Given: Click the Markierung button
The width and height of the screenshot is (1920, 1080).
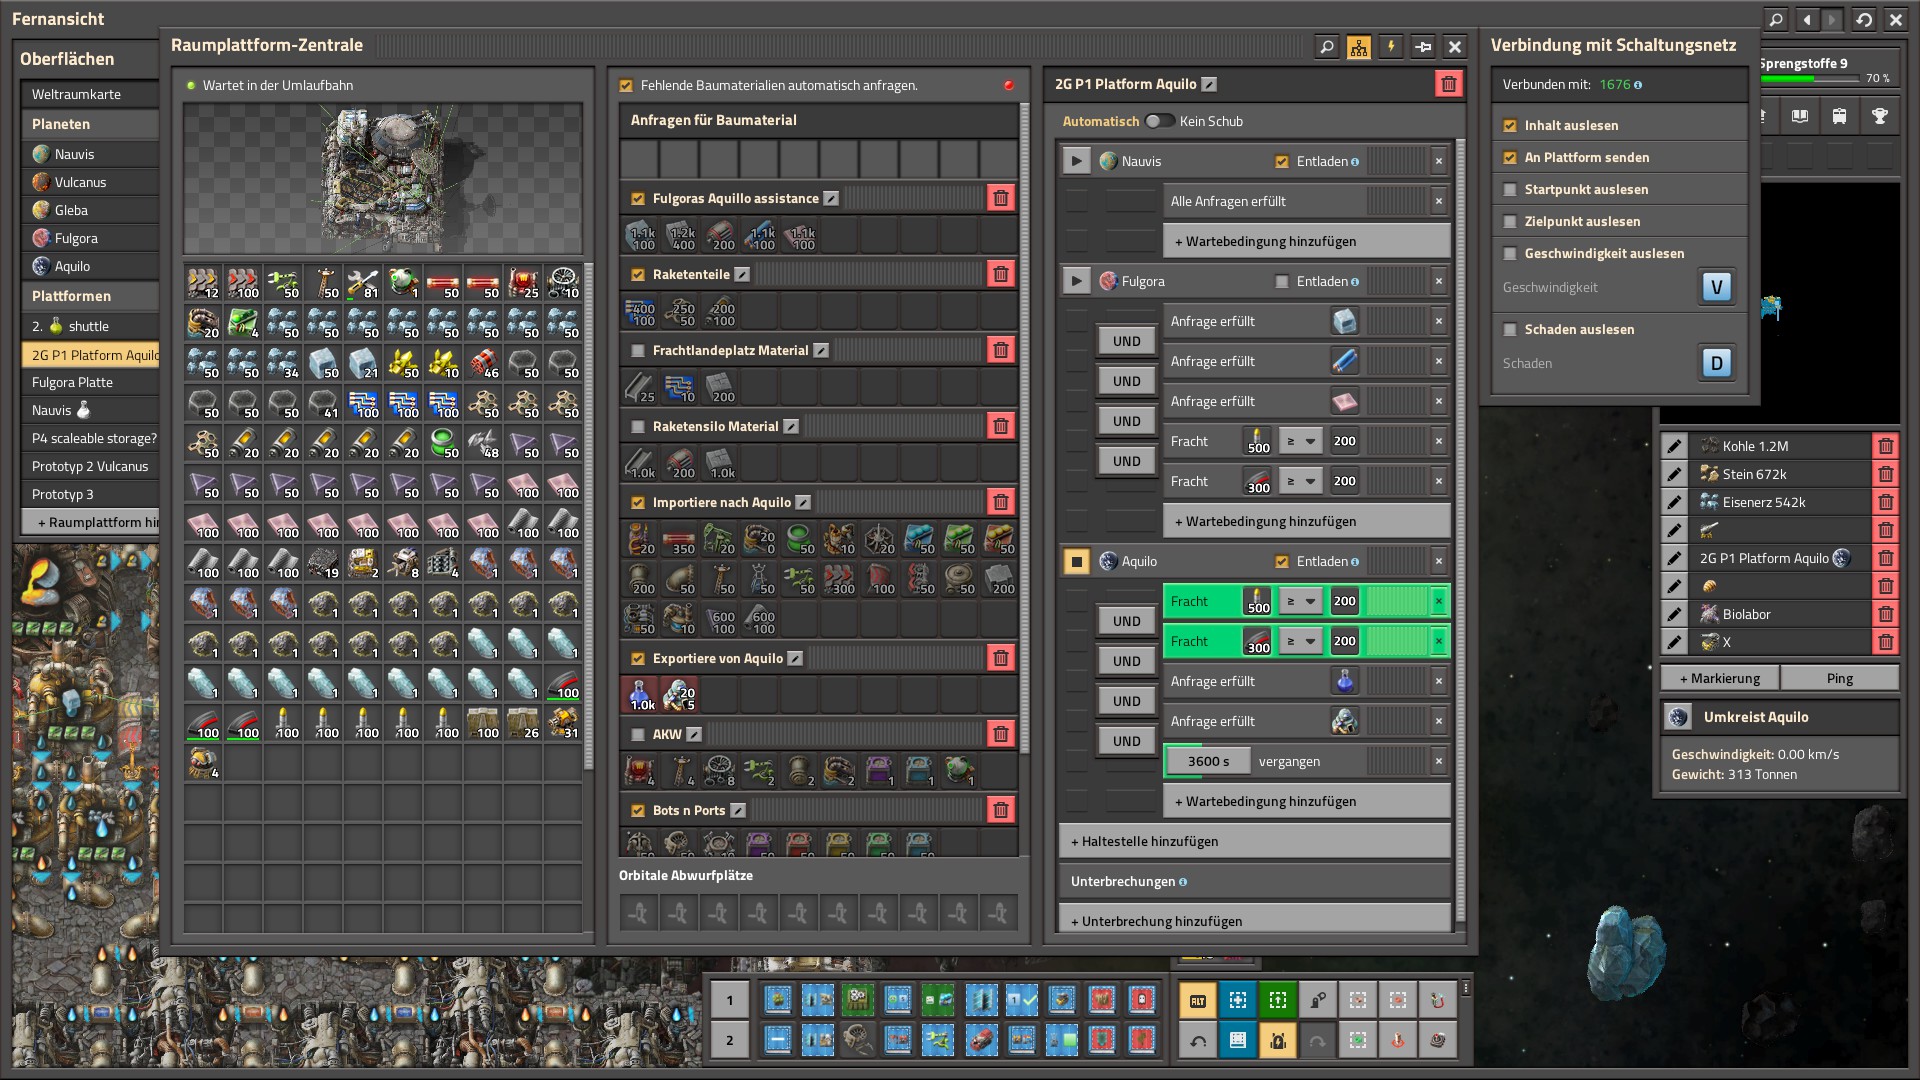Looking at the screenshot, I should [x=1719, y=678].
